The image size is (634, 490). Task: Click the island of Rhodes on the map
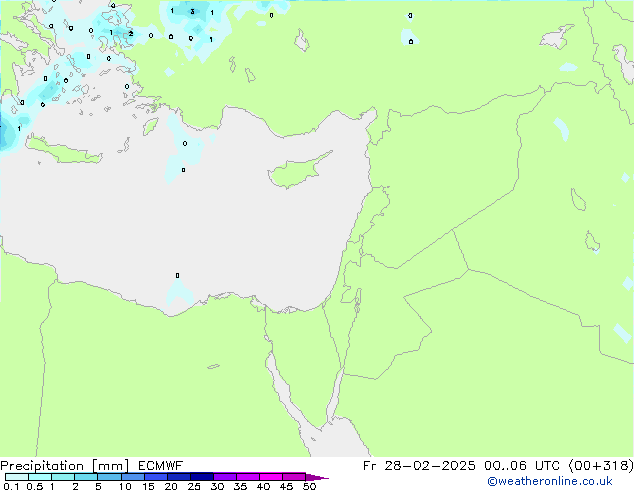pos(150,127)
